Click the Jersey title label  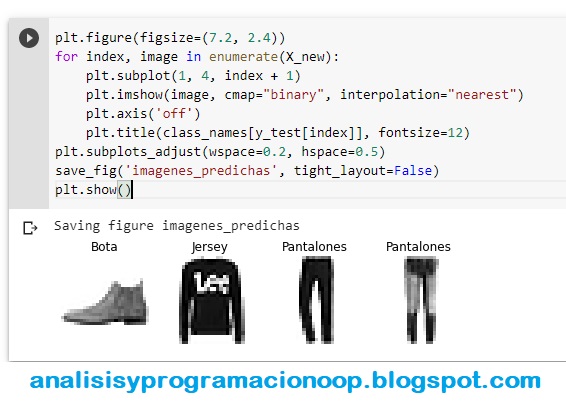tap(210, 247)
